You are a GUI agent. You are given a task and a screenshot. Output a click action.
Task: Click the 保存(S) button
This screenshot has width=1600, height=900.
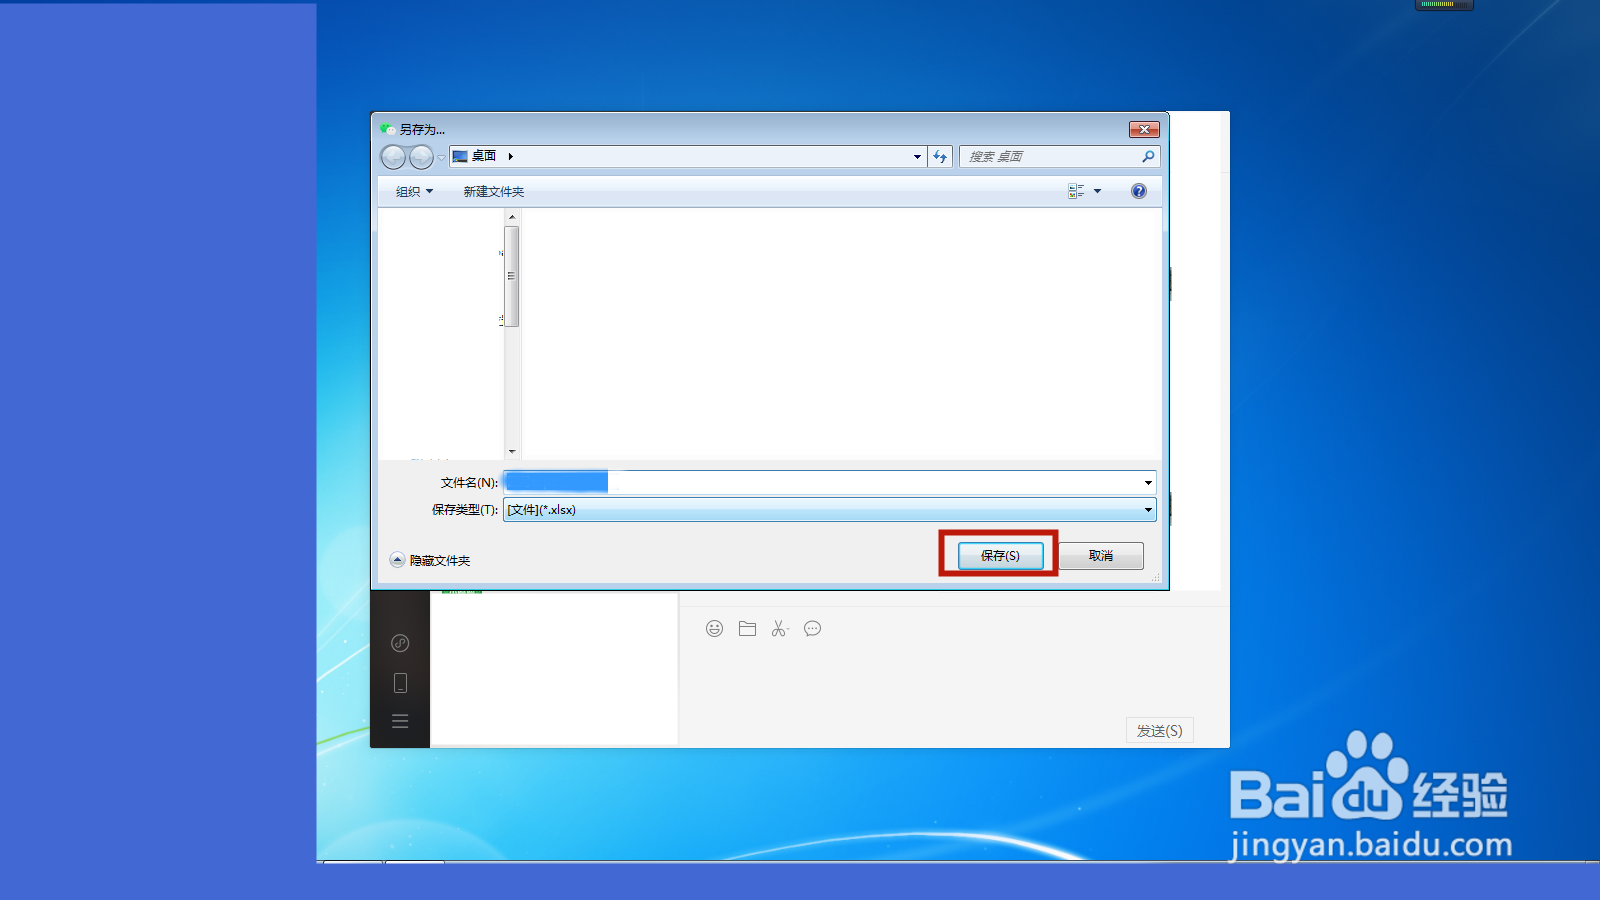pyautogui.click(x=1000, y=556)
